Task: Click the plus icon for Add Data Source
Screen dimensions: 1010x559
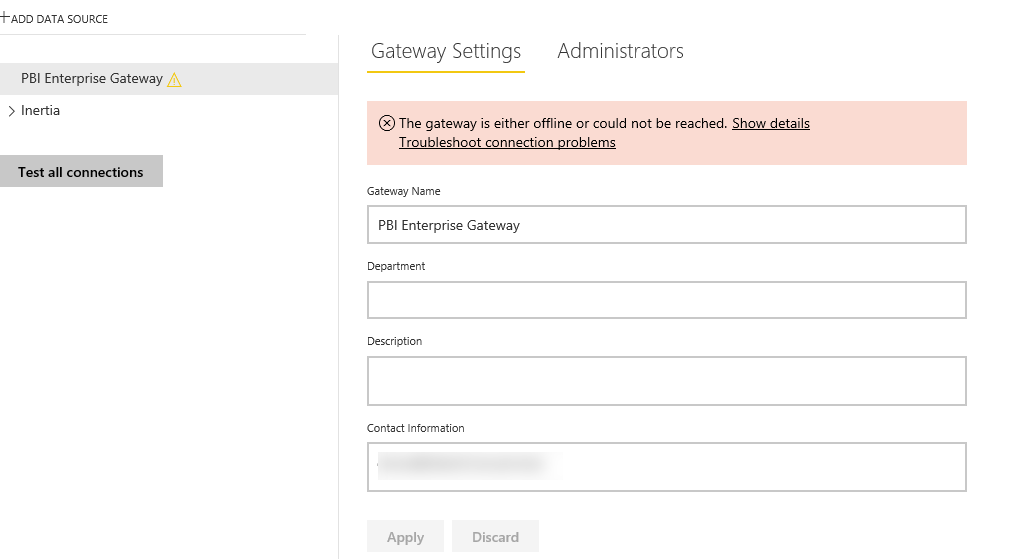Action: pyautogui.click(x=5, y=17)
